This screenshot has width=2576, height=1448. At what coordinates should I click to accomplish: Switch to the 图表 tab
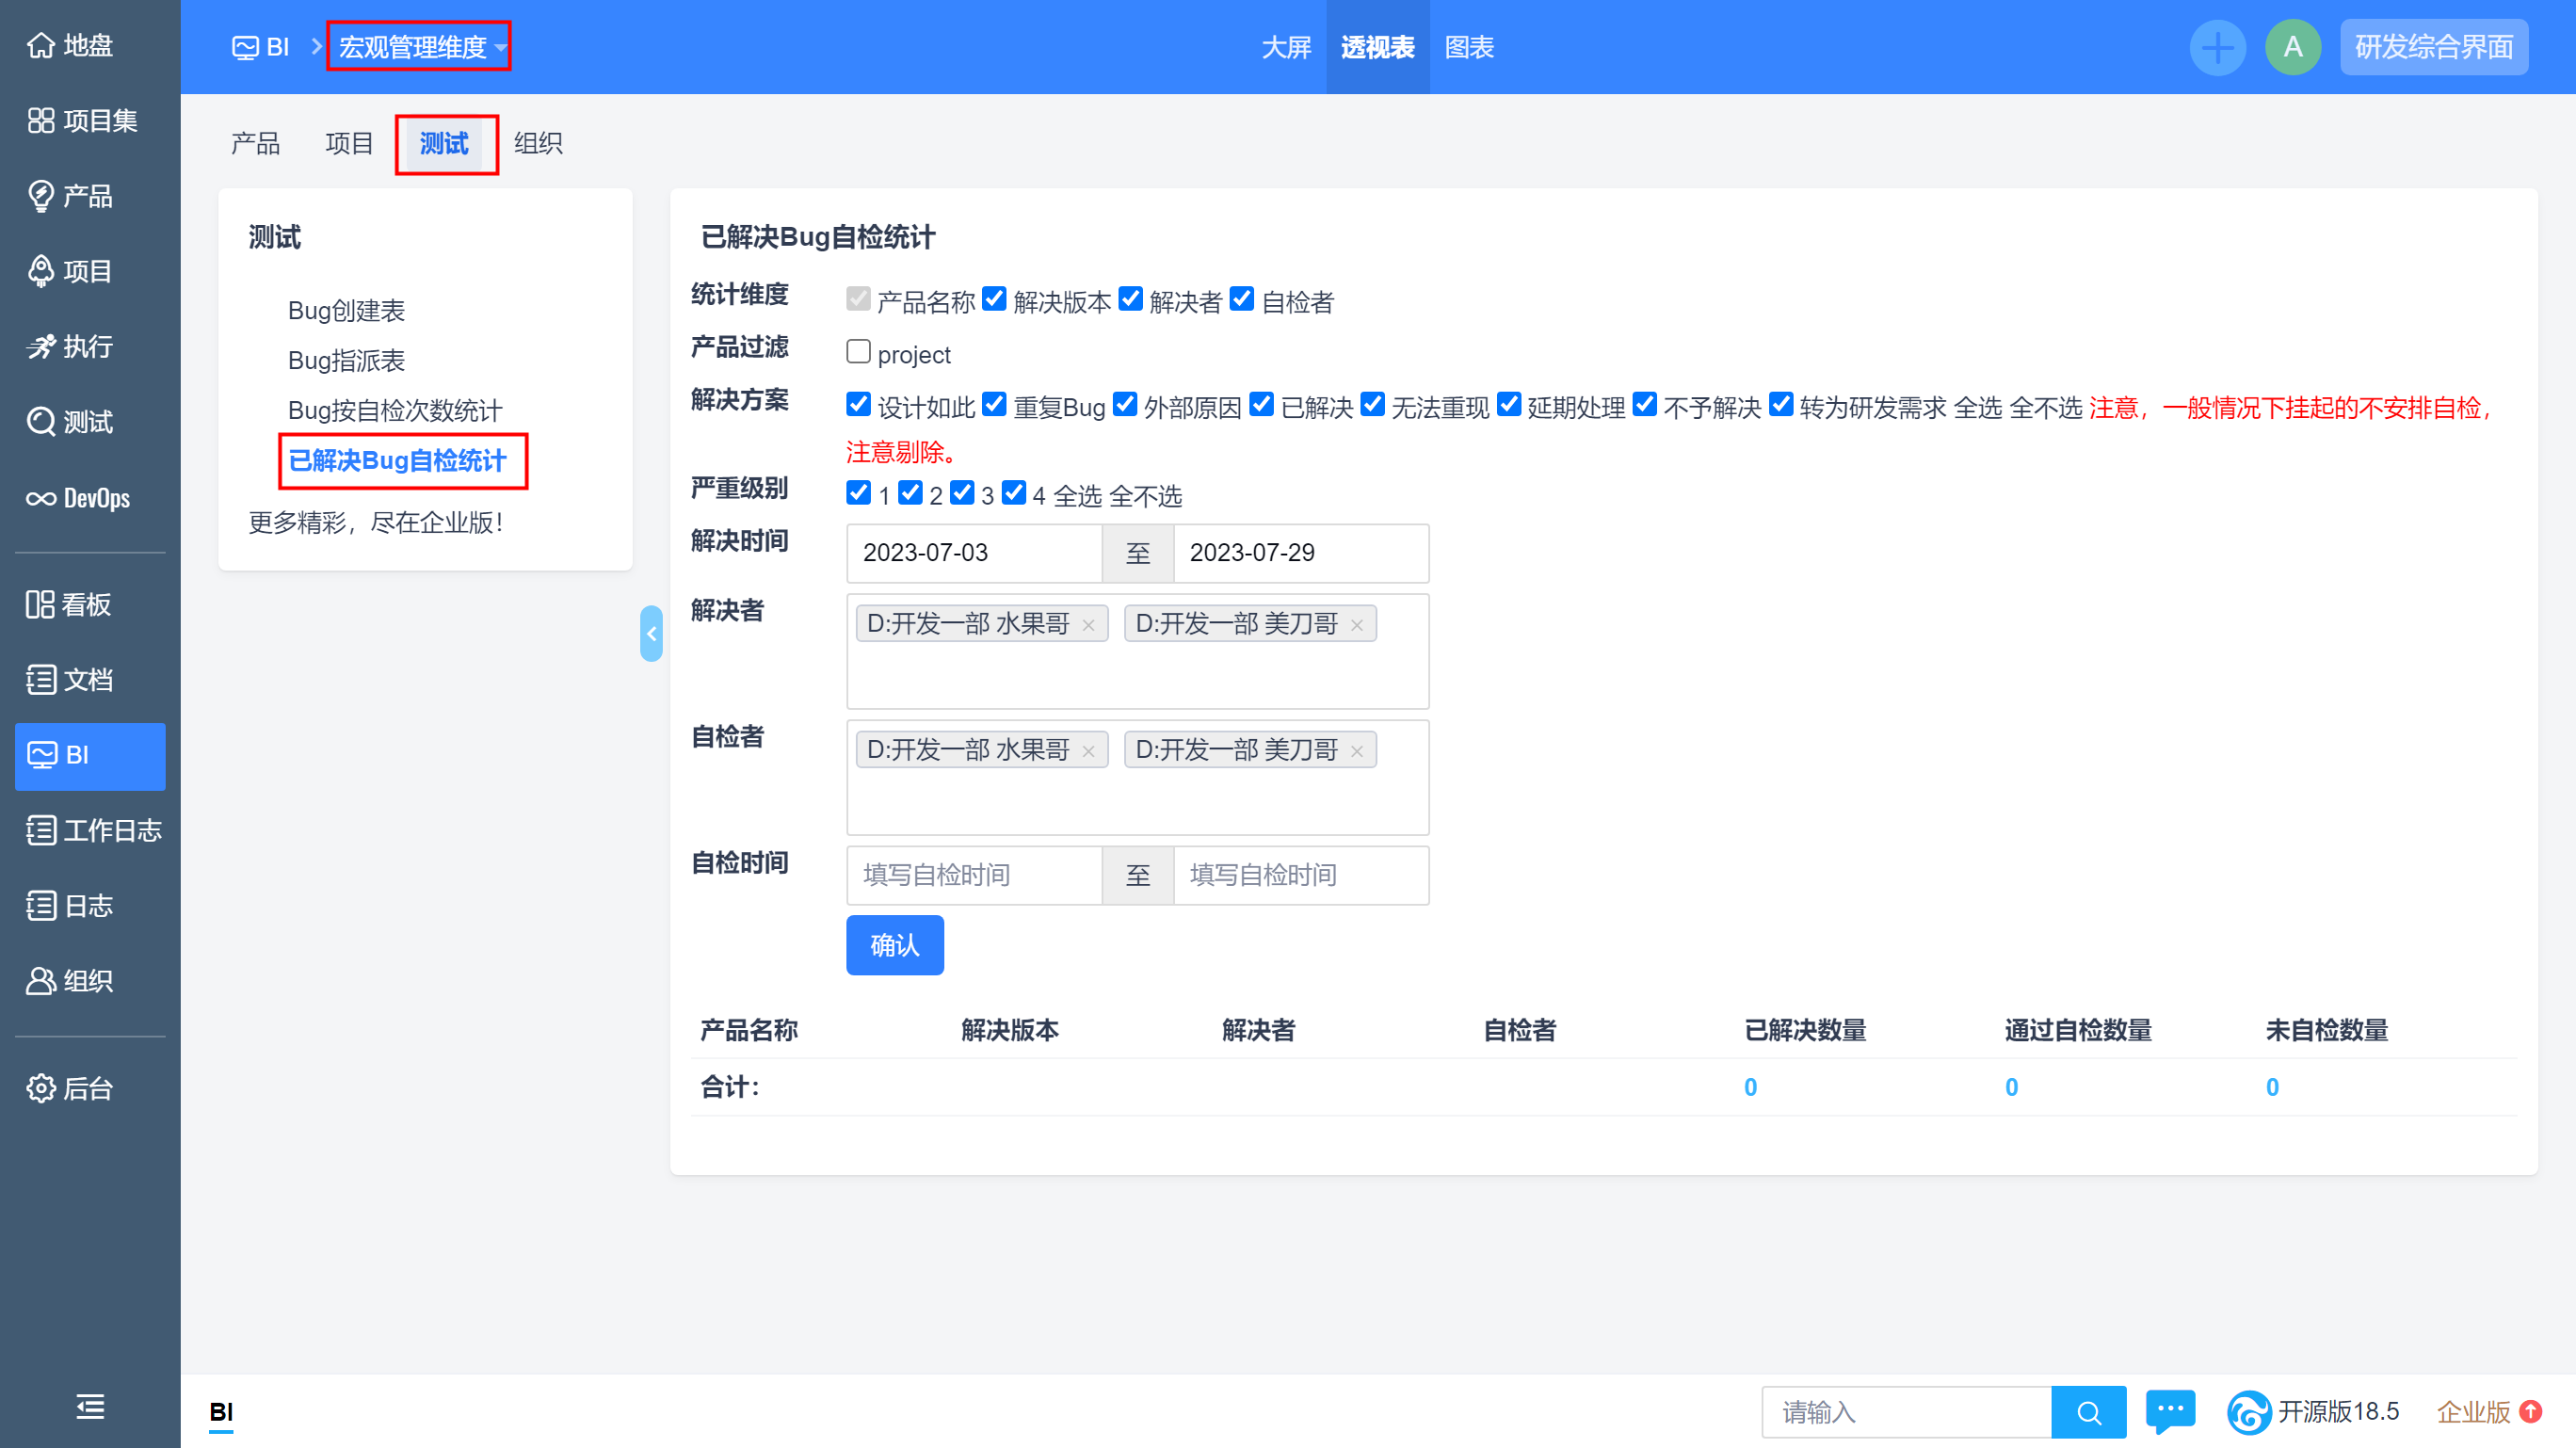point(1469,47)
